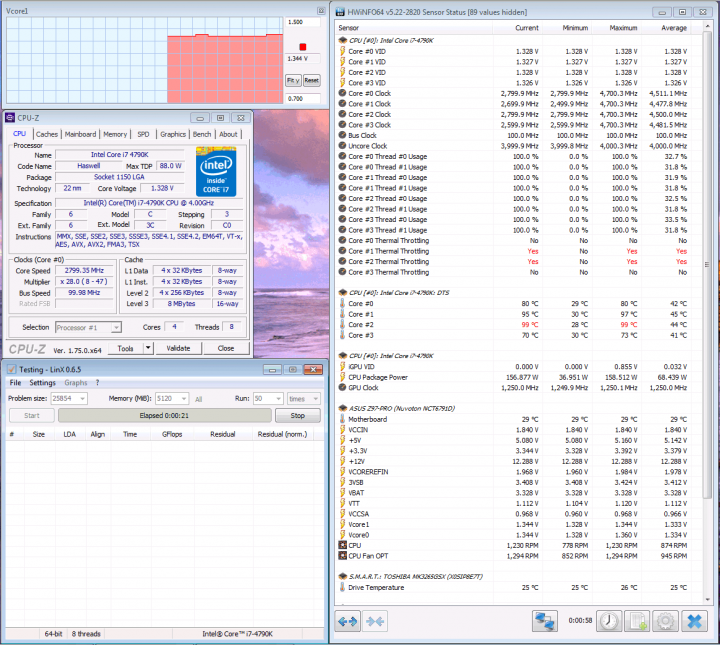Click the Close button in CPU-Z
Image resolution: width=720 pixels, height=645 pixels.
[x=226, y=348]
